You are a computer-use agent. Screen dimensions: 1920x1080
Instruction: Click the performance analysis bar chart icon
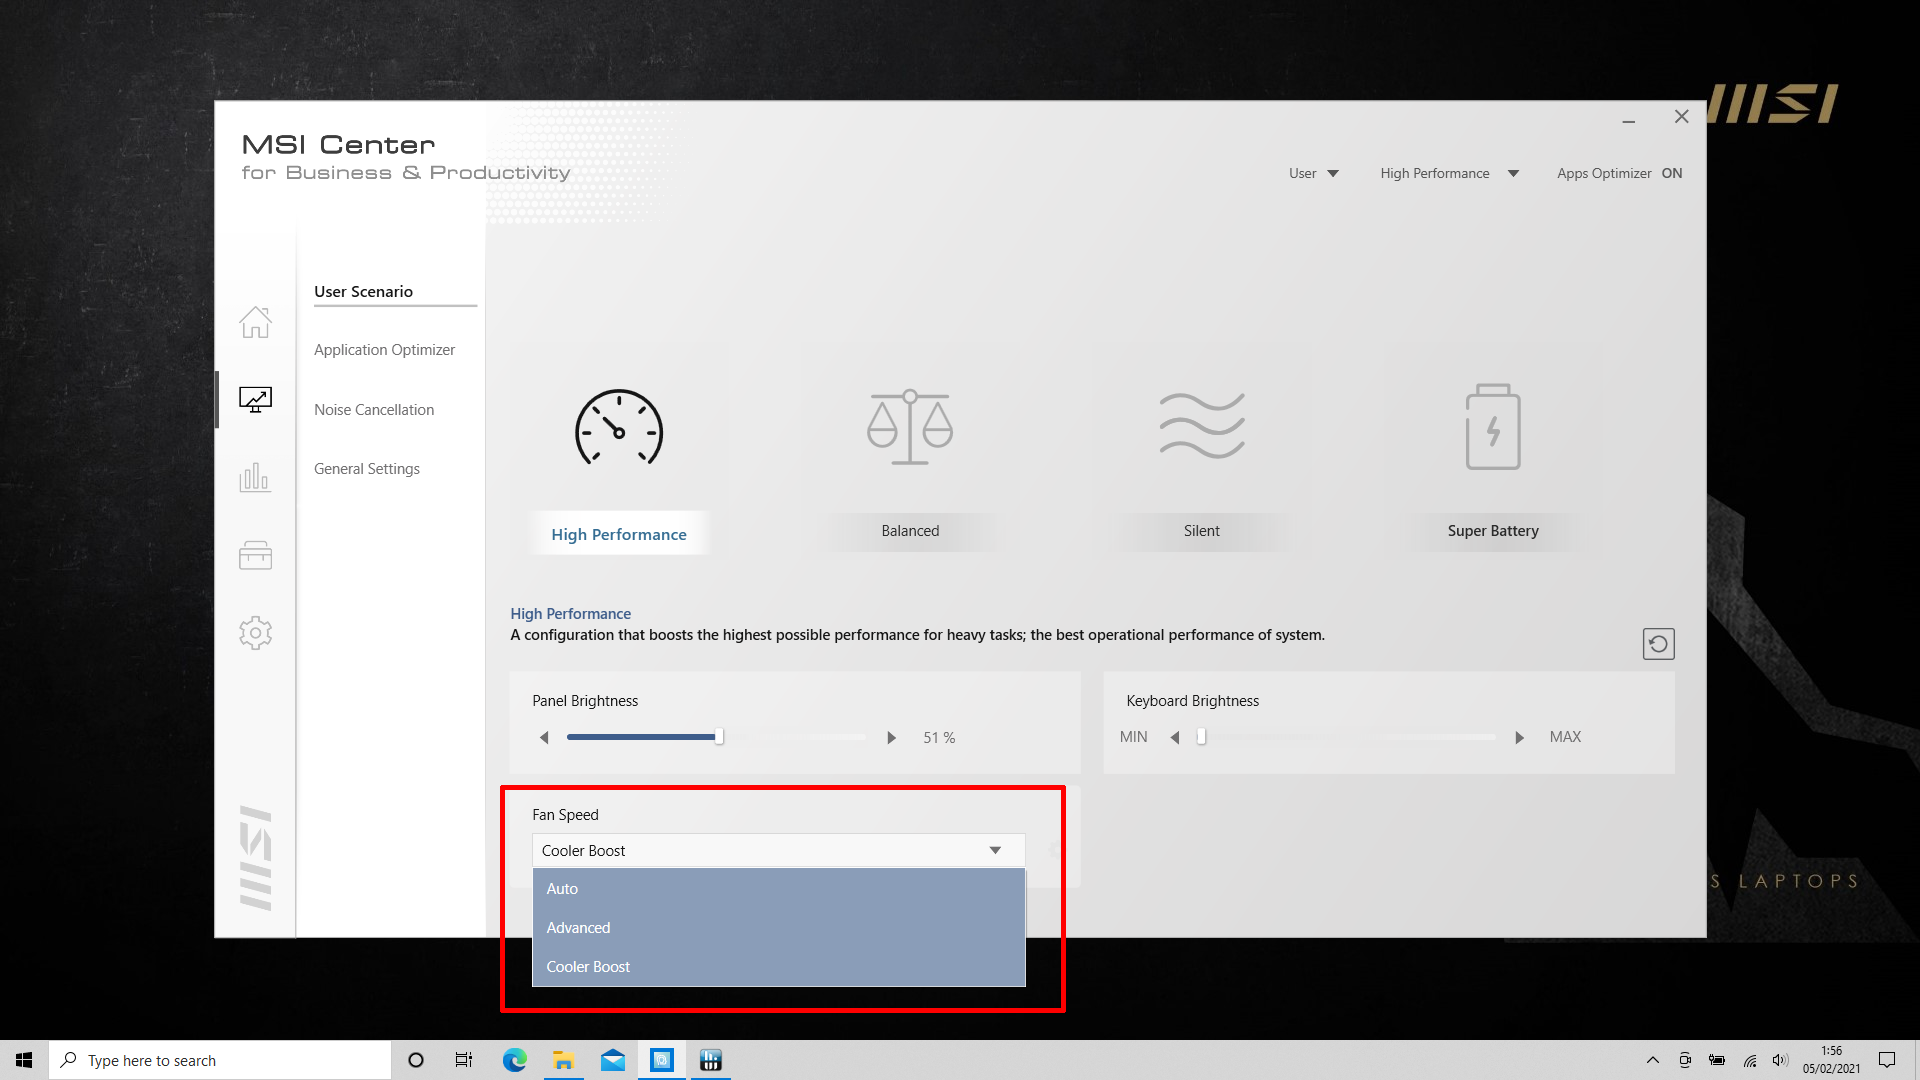[x=255, y=477]
